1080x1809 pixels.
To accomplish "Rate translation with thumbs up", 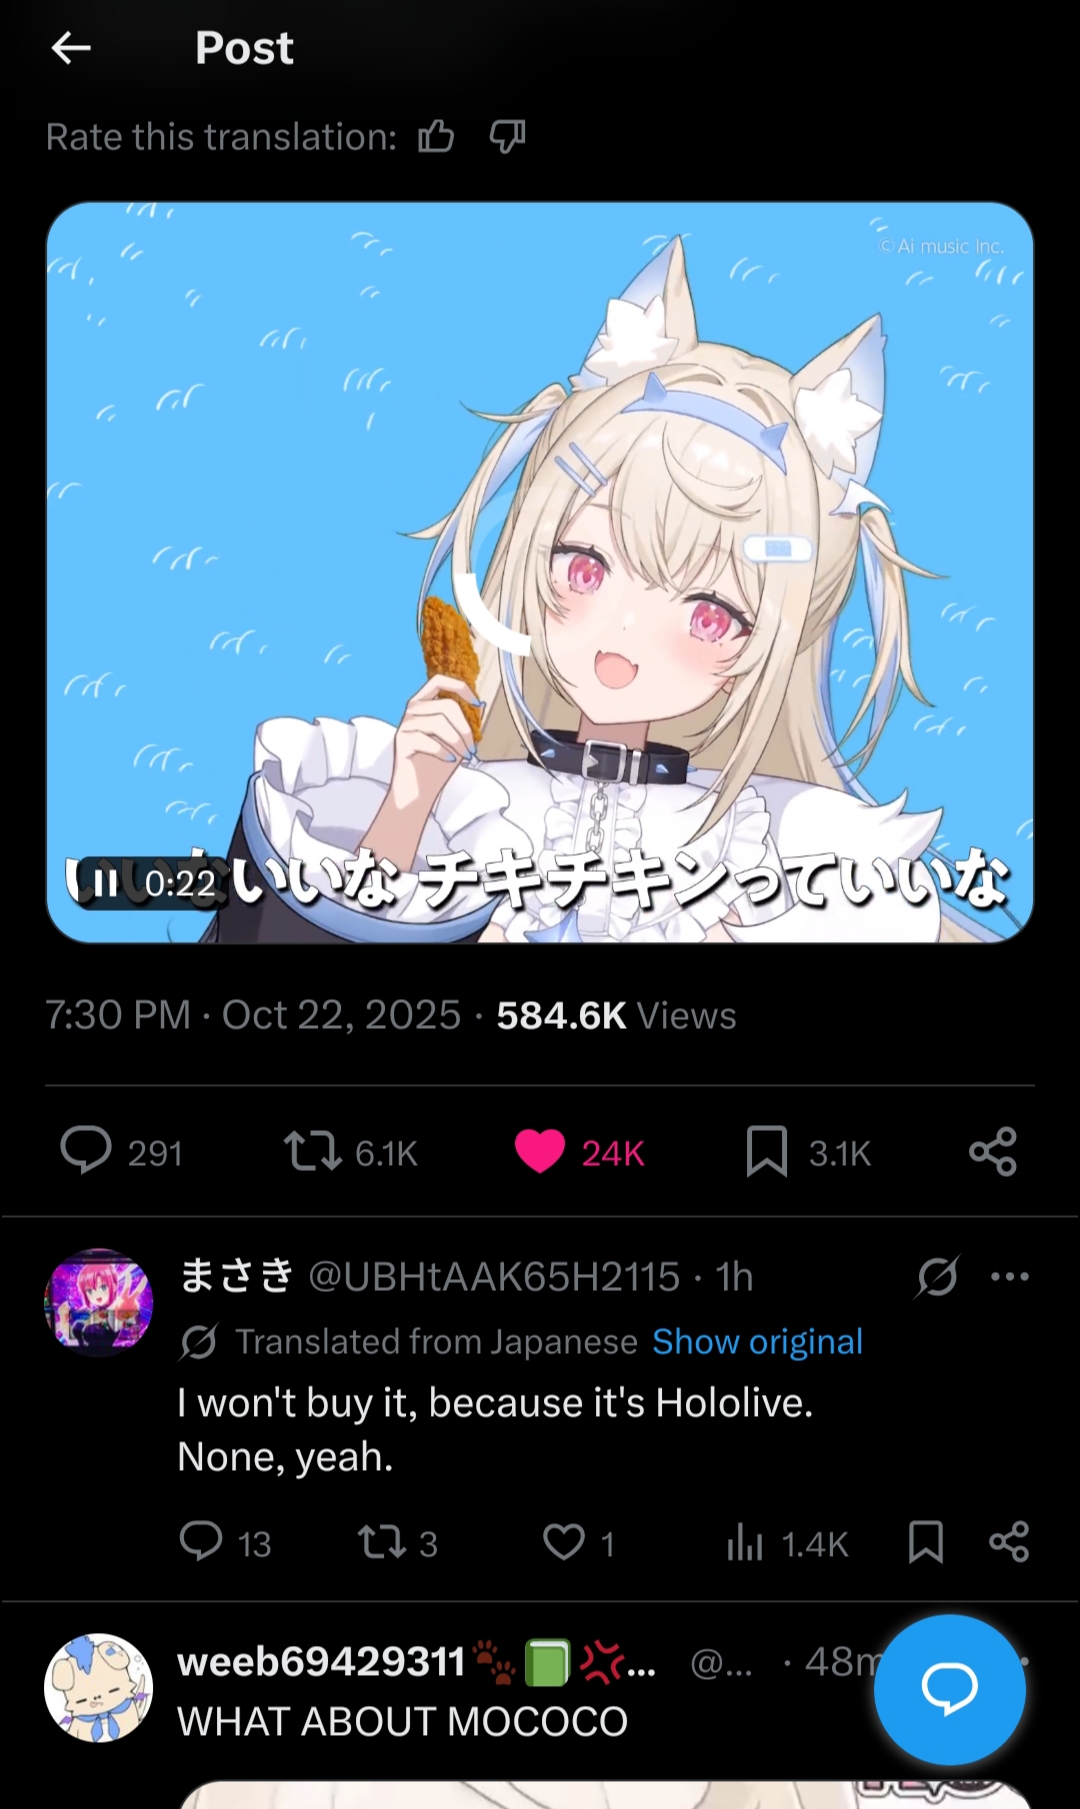I will 436,136.
